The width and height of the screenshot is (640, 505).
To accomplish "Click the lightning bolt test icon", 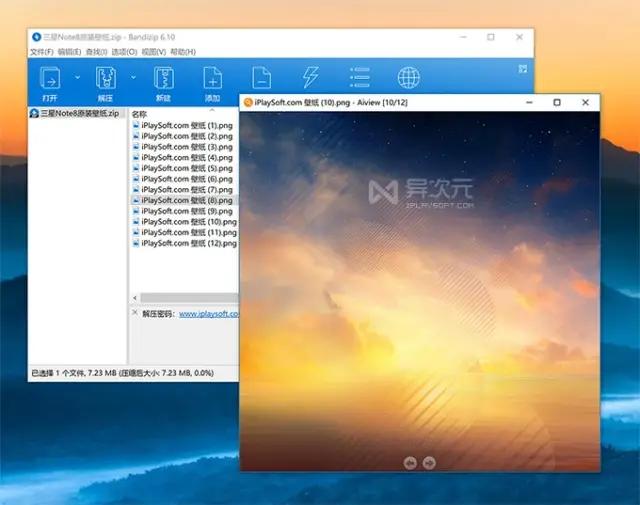I will 310,78.
